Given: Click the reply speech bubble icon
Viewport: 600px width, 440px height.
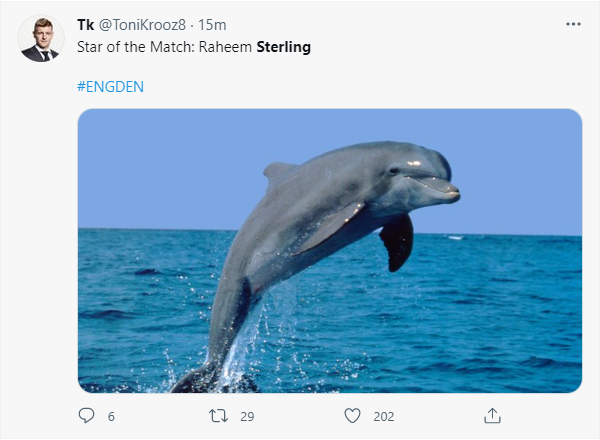Looking at the screenshot, I should [x=86, y=416].
